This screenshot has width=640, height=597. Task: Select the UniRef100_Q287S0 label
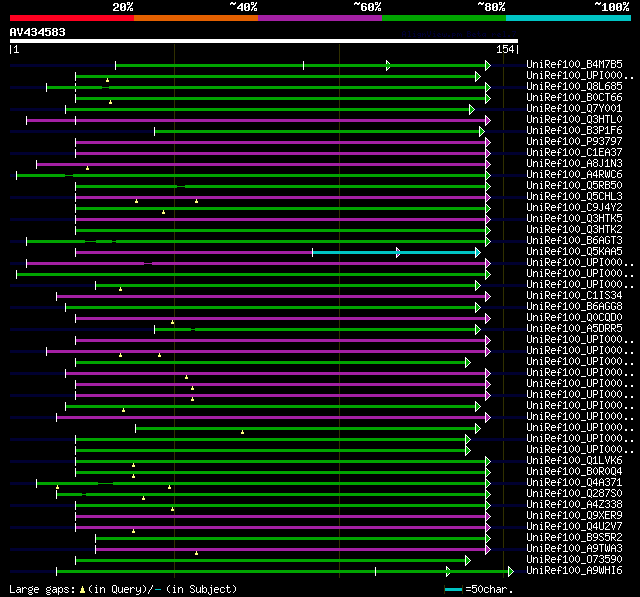click(x=574, y=494)
